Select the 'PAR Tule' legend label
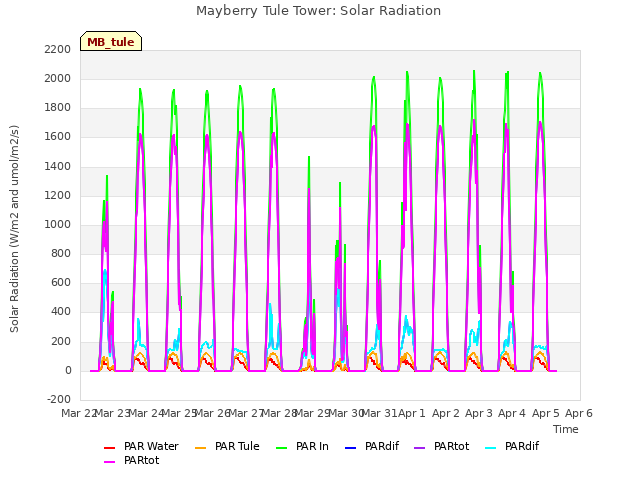Image resolution: width=640 pixels, height=480 pixels. (237, 447)
